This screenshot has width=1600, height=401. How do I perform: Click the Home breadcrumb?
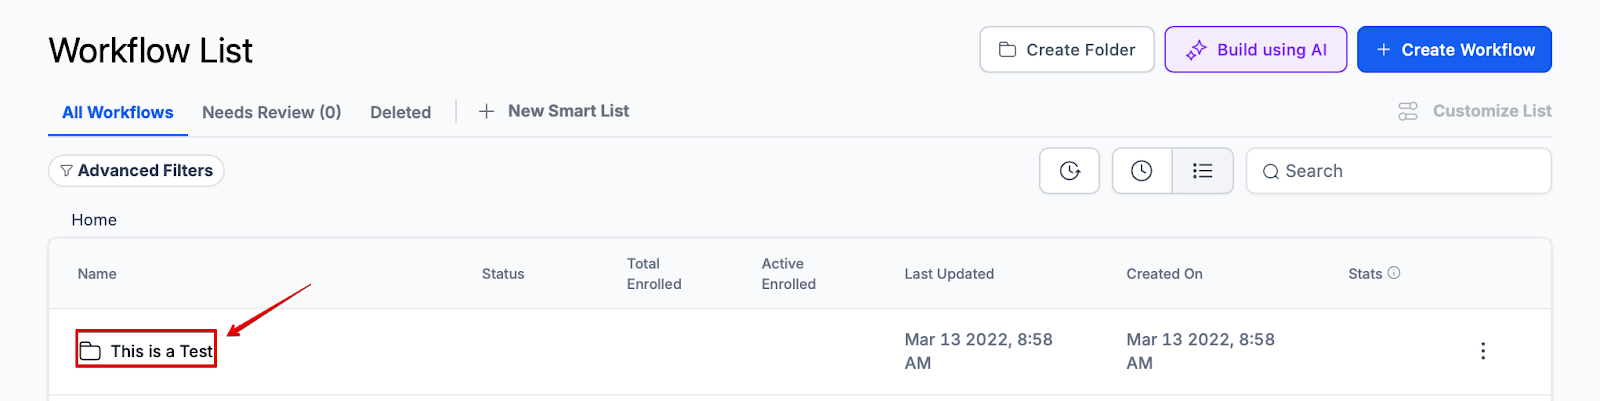tap(94, 220)
